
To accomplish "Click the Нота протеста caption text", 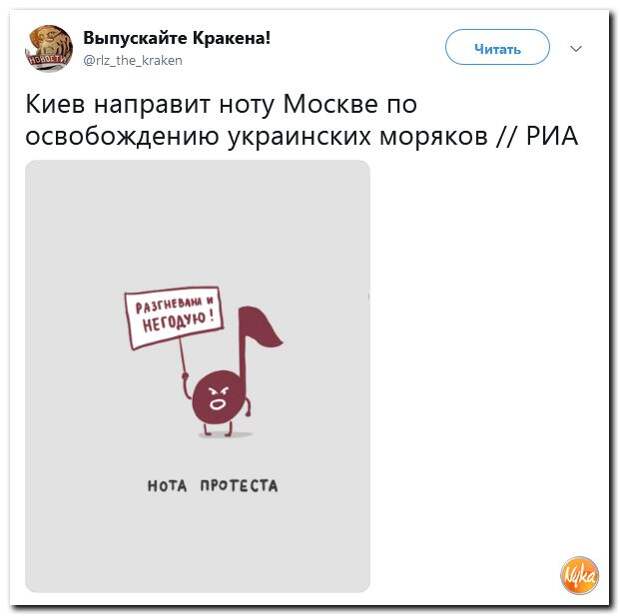I will click(213, 486).
